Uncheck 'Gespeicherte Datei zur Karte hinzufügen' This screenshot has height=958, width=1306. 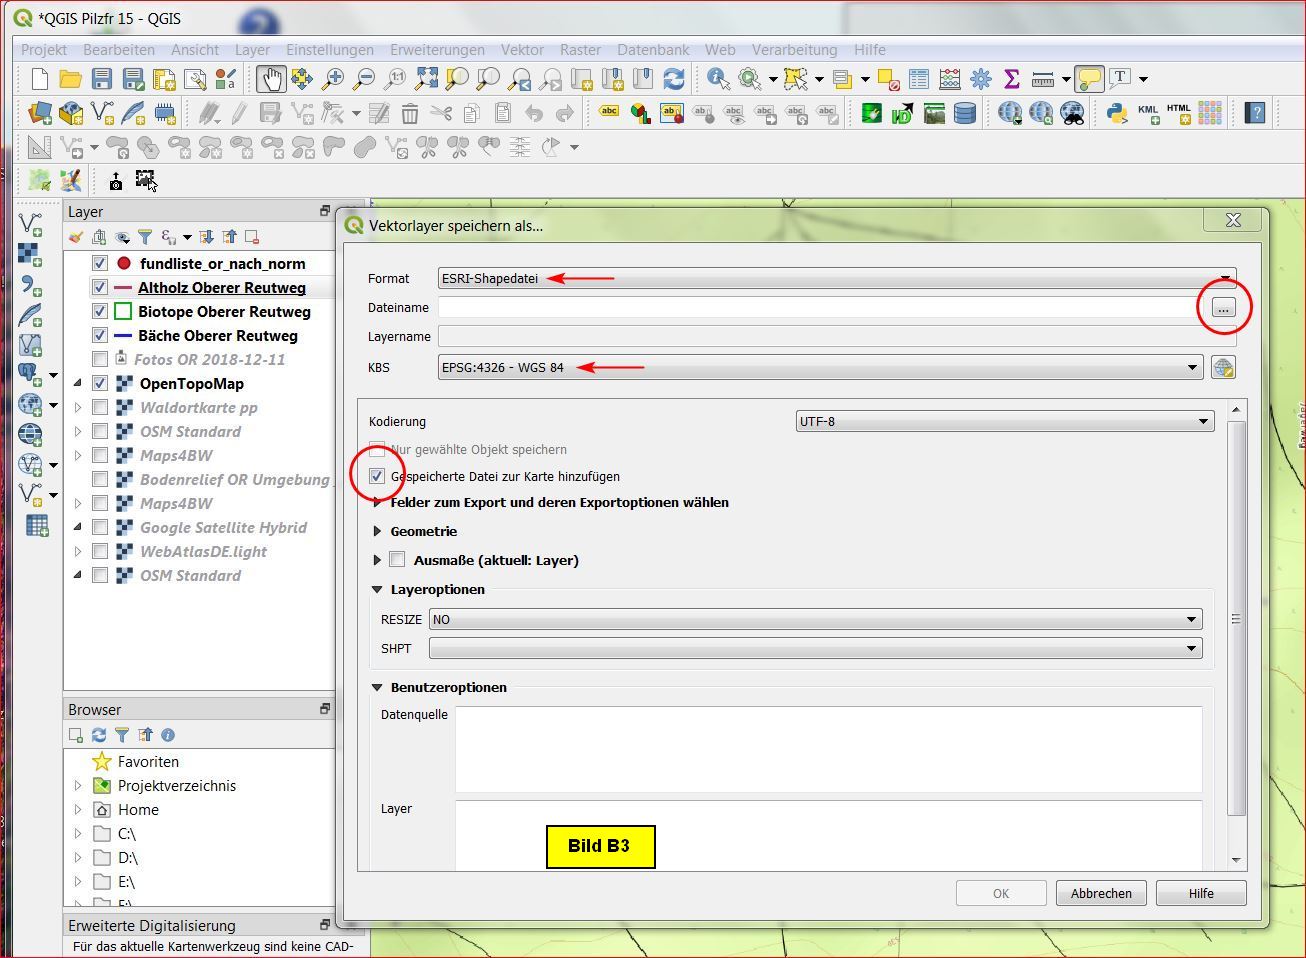pyautogui.click(x=377, y=476)
